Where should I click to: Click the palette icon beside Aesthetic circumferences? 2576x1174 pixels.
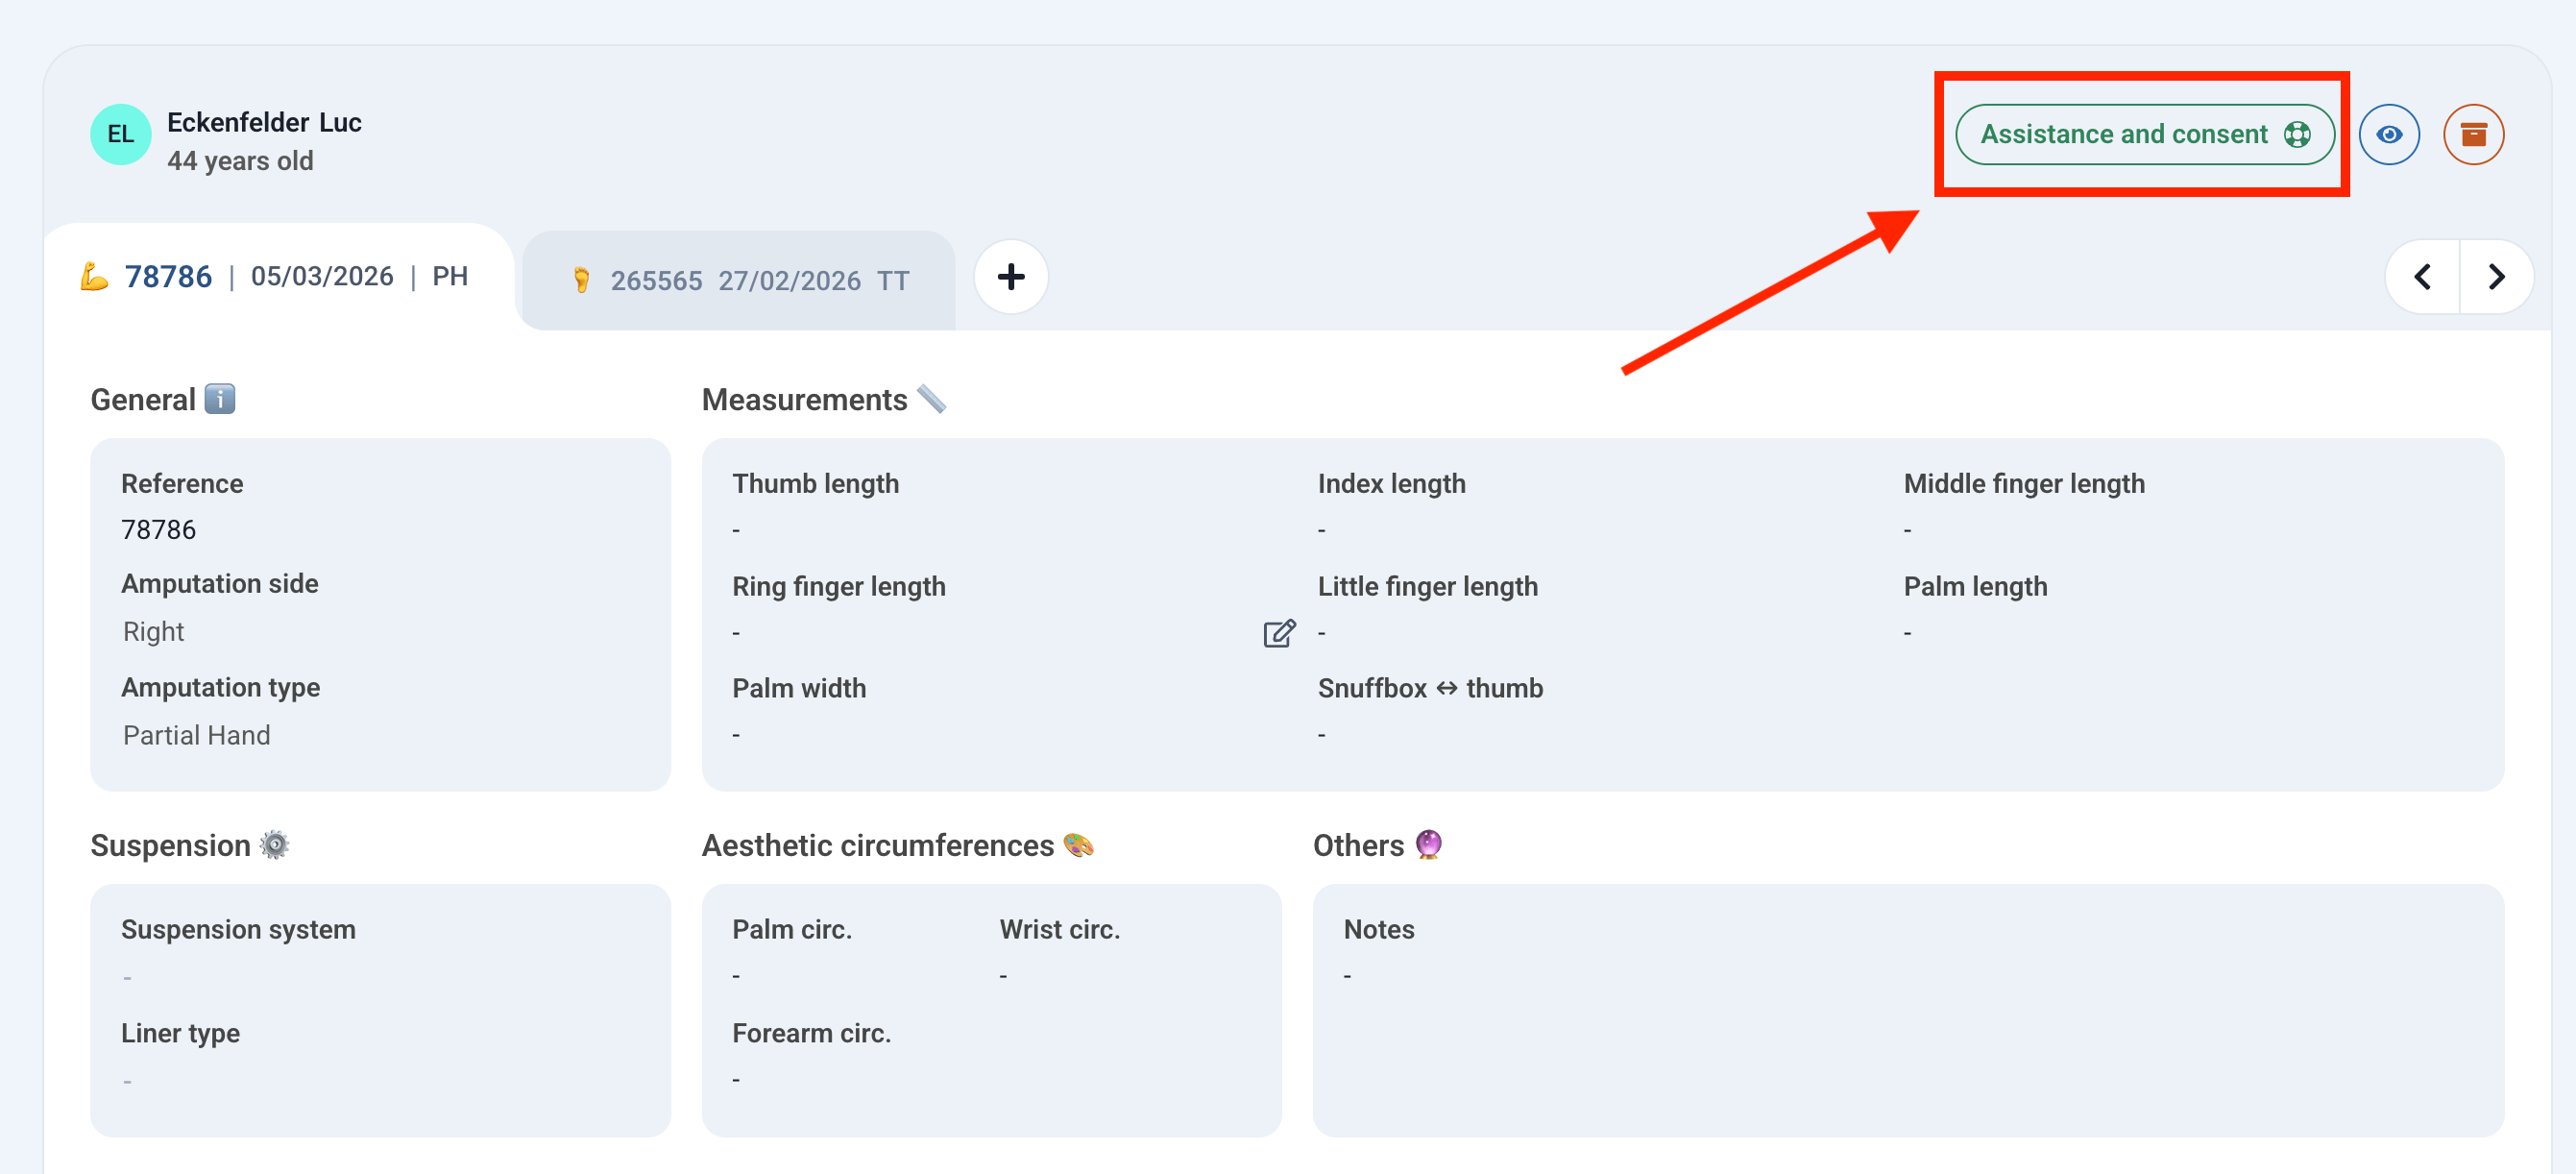[x=1078, y=845]
